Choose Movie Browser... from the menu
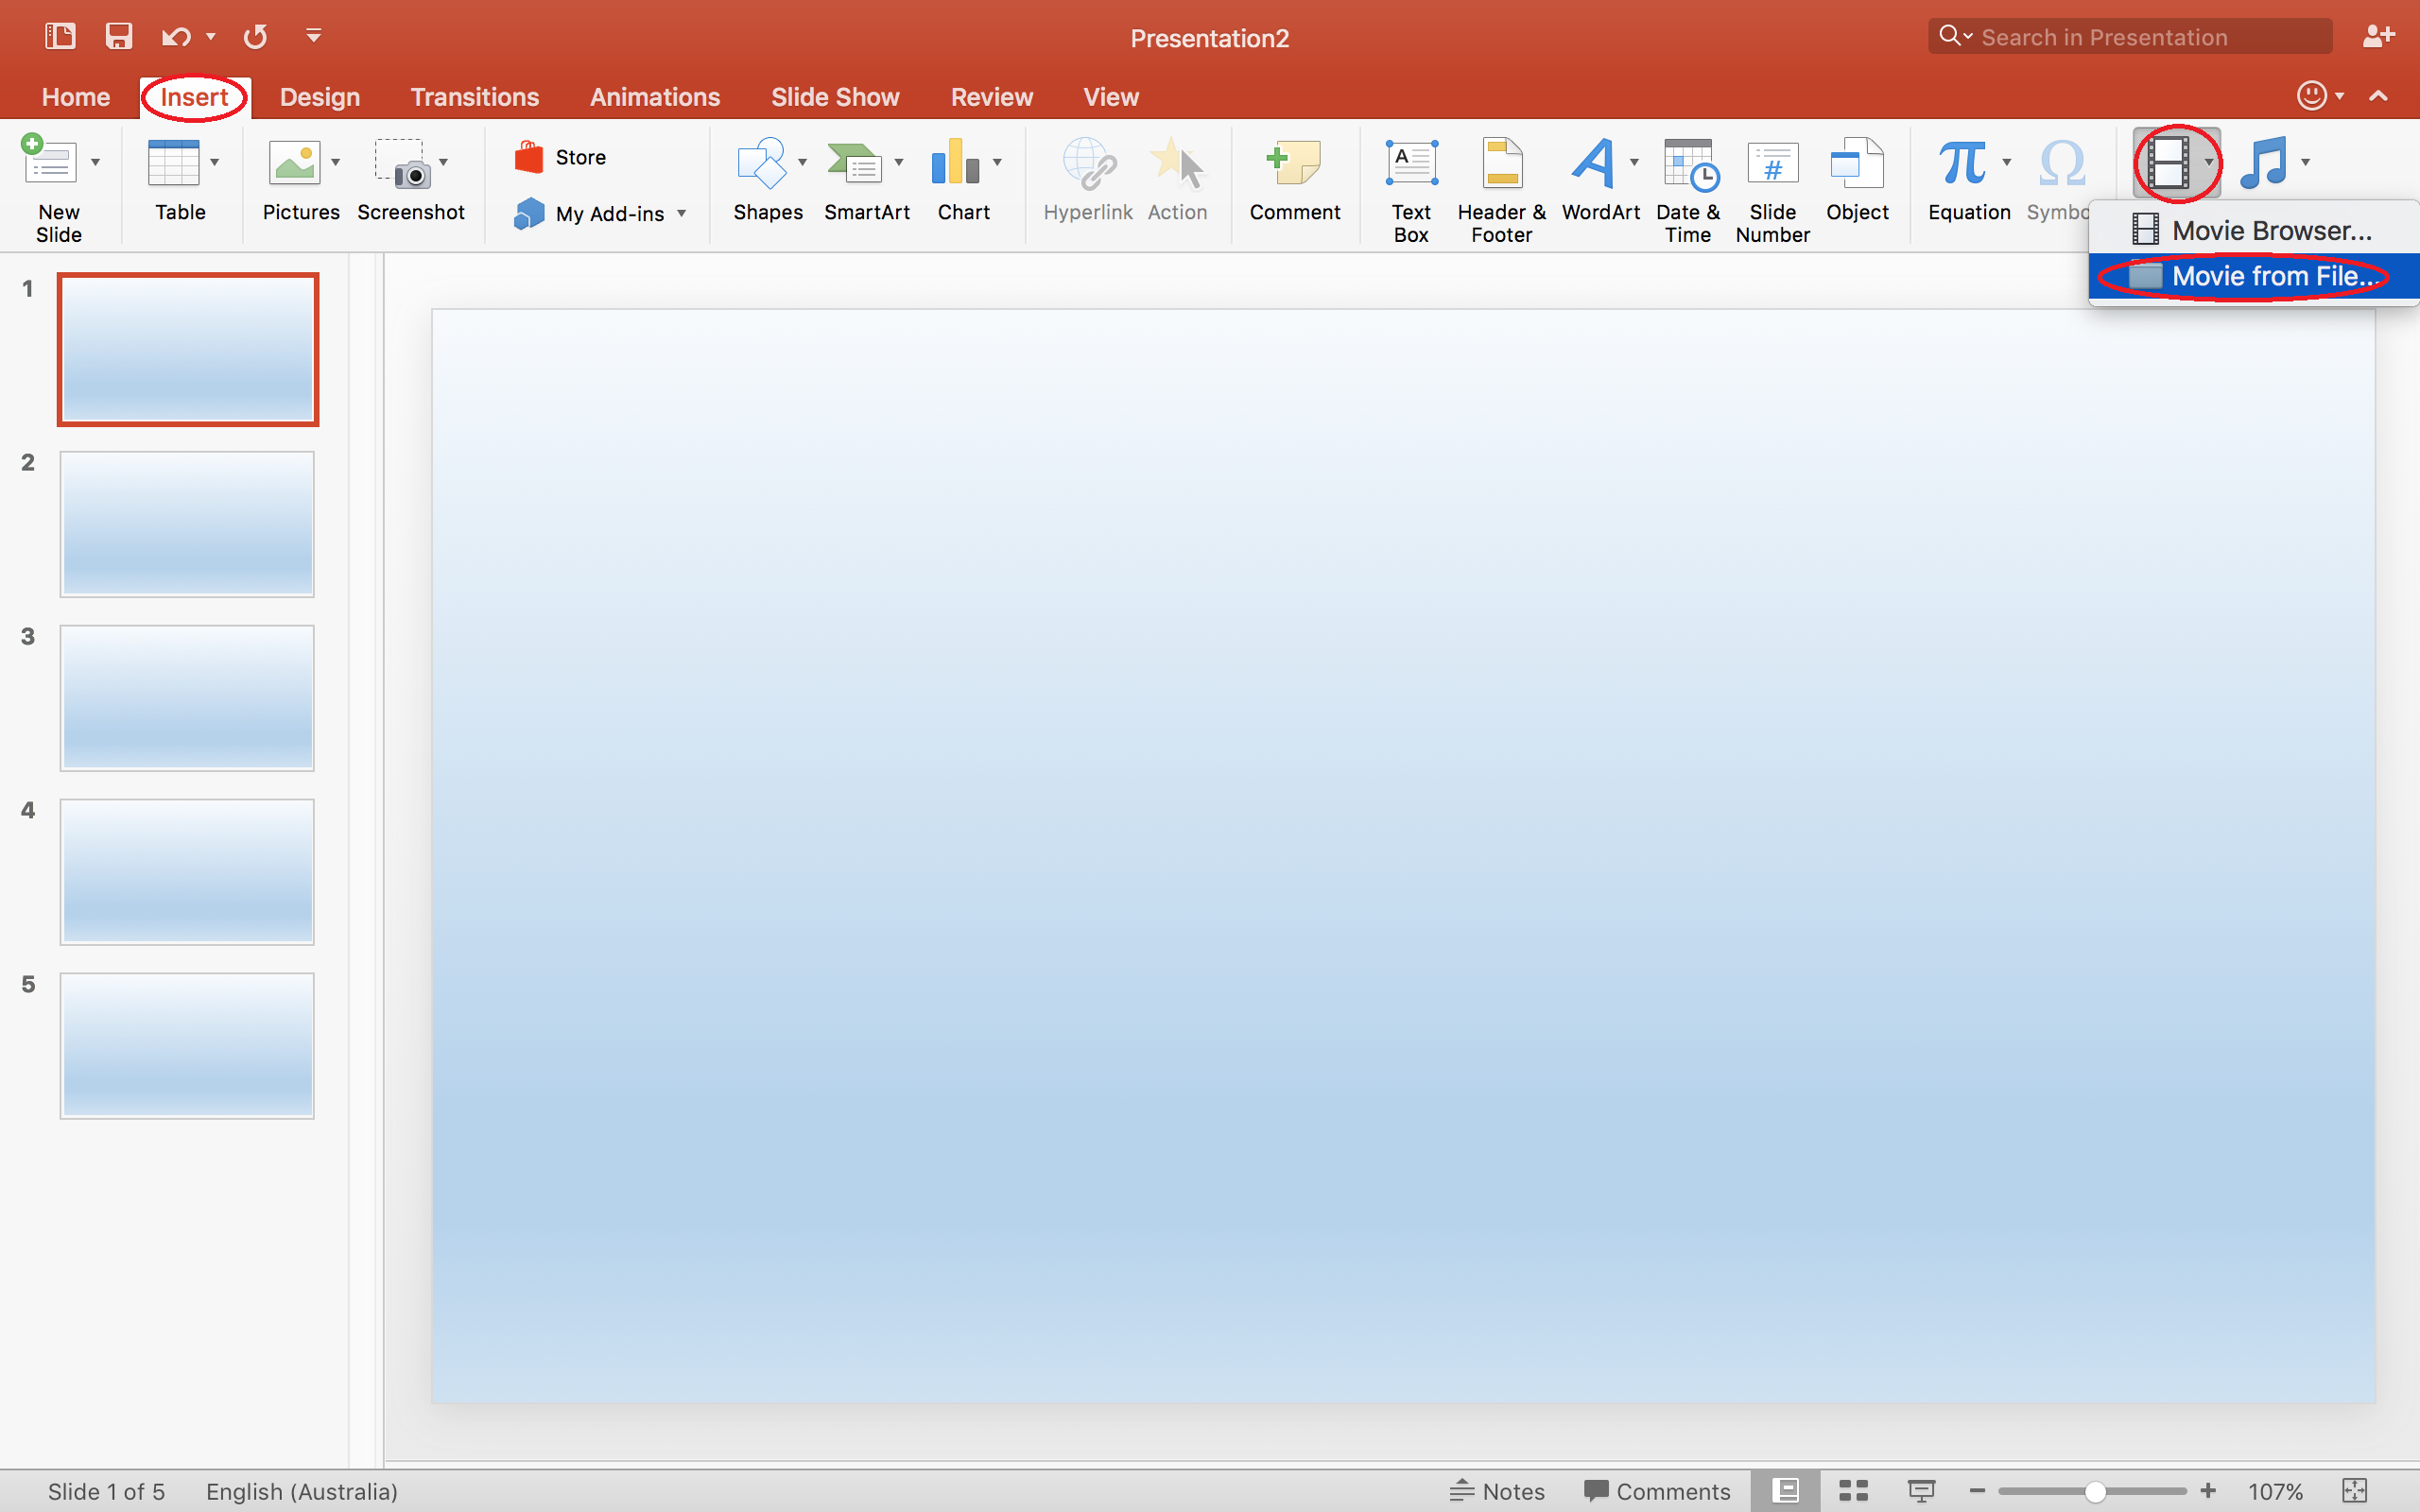The height and width of the screenshot is (1512, 2420). 2253,230
